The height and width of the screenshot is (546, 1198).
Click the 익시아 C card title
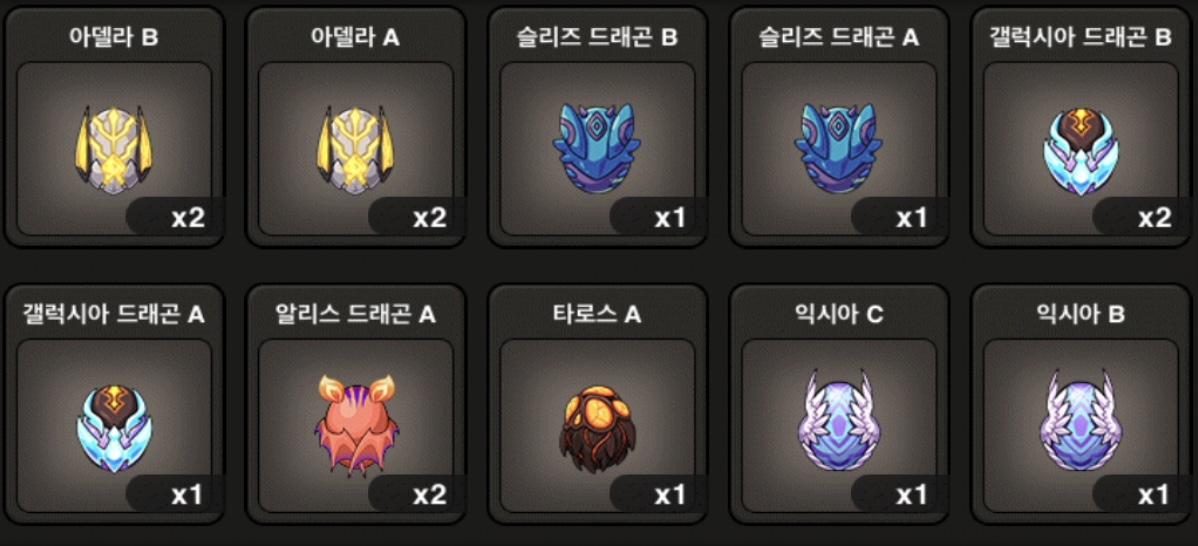pos(838,314)
